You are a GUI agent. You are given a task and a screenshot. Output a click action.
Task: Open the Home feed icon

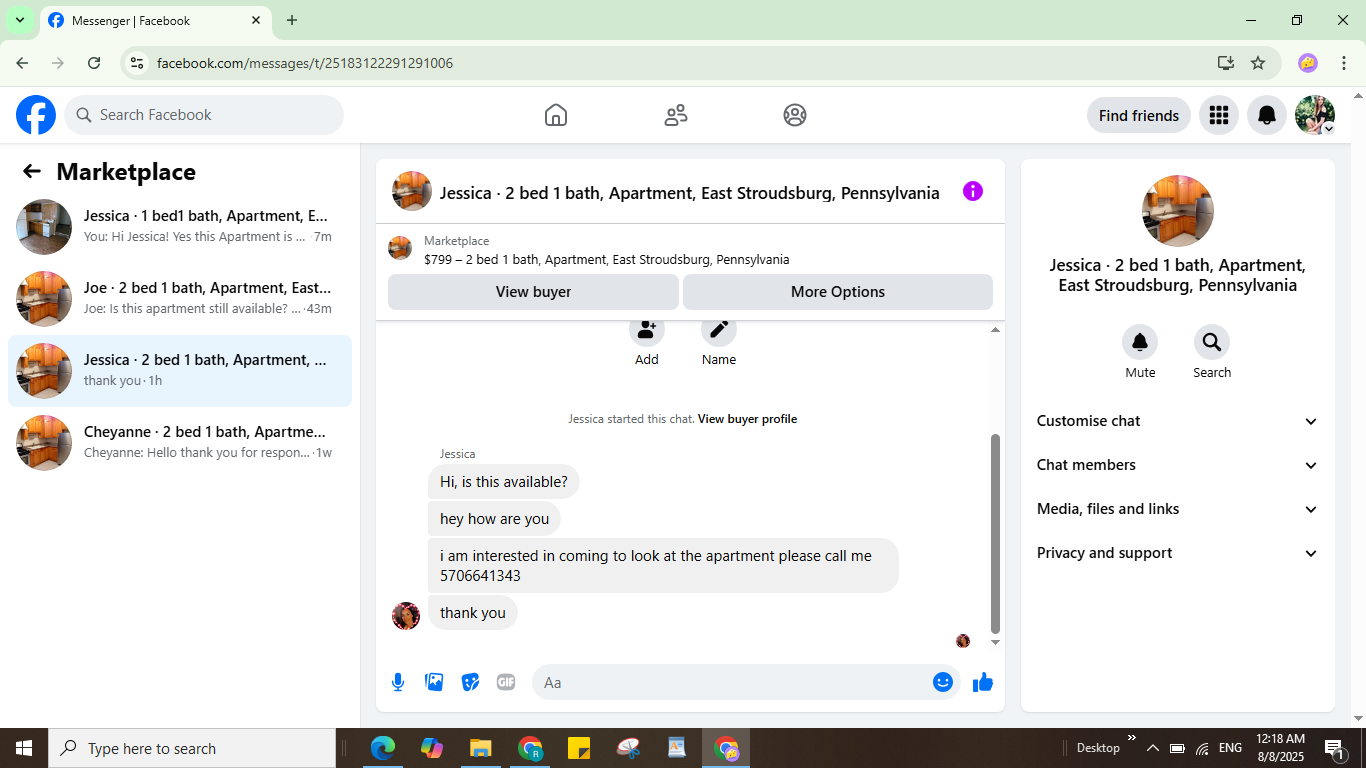pos(556,115)
